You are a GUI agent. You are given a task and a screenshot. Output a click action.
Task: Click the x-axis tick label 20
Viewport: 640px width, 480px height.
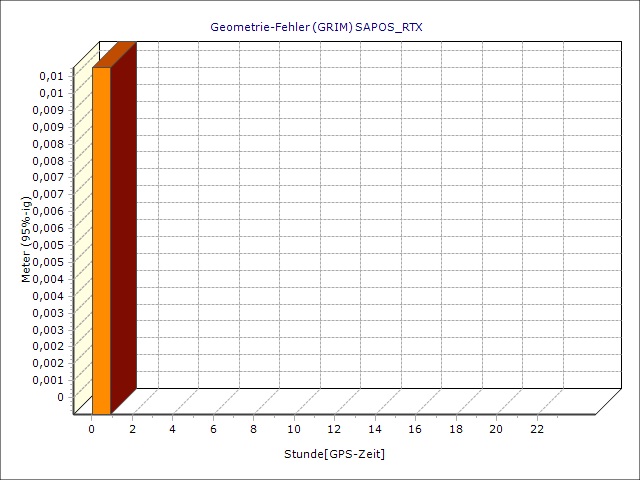[x=496, y=429]
